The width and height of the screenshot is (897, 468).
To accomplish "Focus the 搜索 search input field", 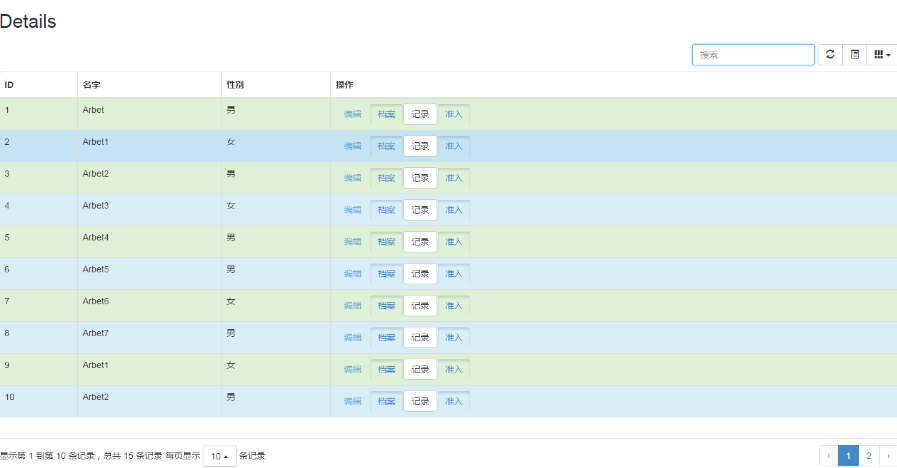I will [x=753, y=55].
